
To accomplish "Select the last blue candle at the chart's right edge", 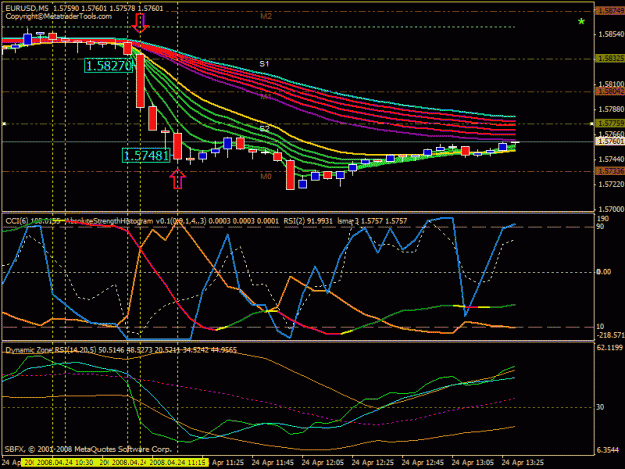I will [503, 147].
